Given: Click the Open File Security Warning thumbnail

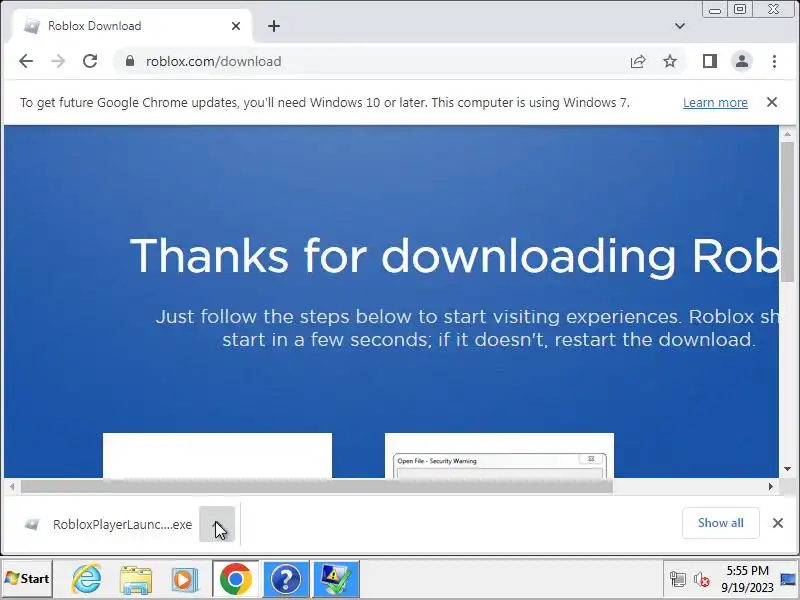Looking at the screenshot, I should point(499,456).
